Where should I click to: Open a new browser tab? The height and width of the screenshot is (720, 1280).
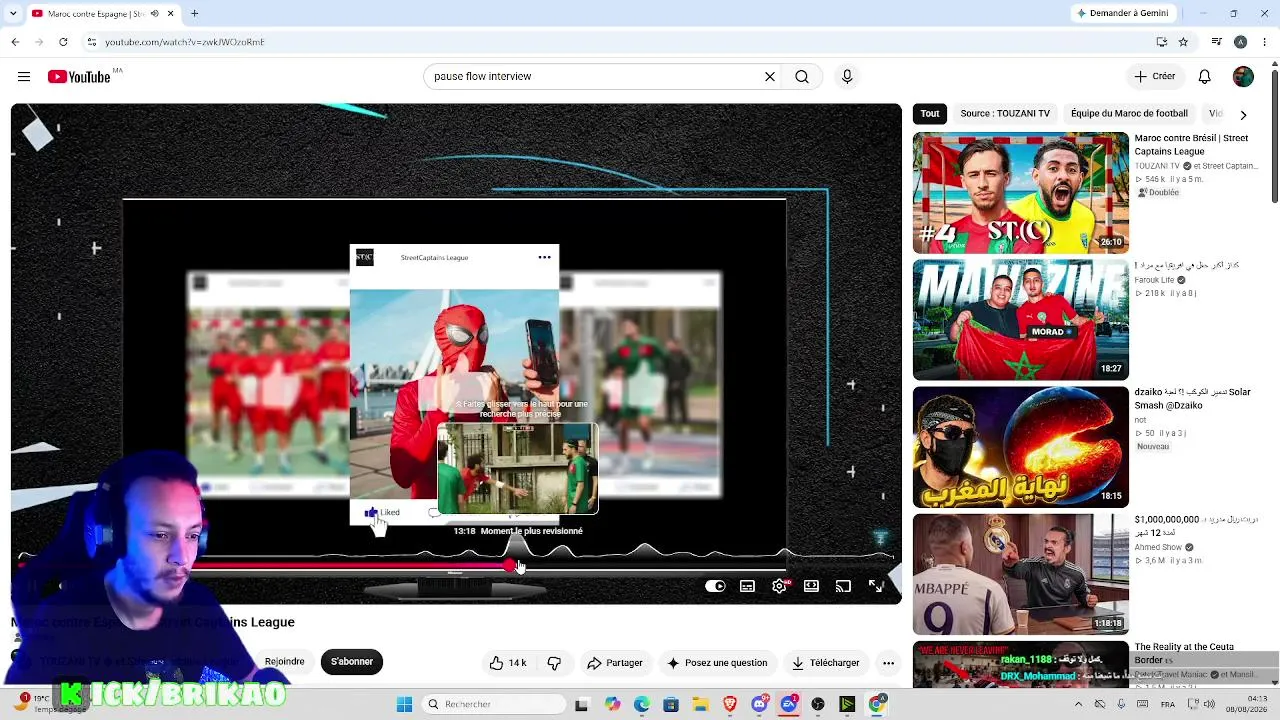(x=194, y=14)
